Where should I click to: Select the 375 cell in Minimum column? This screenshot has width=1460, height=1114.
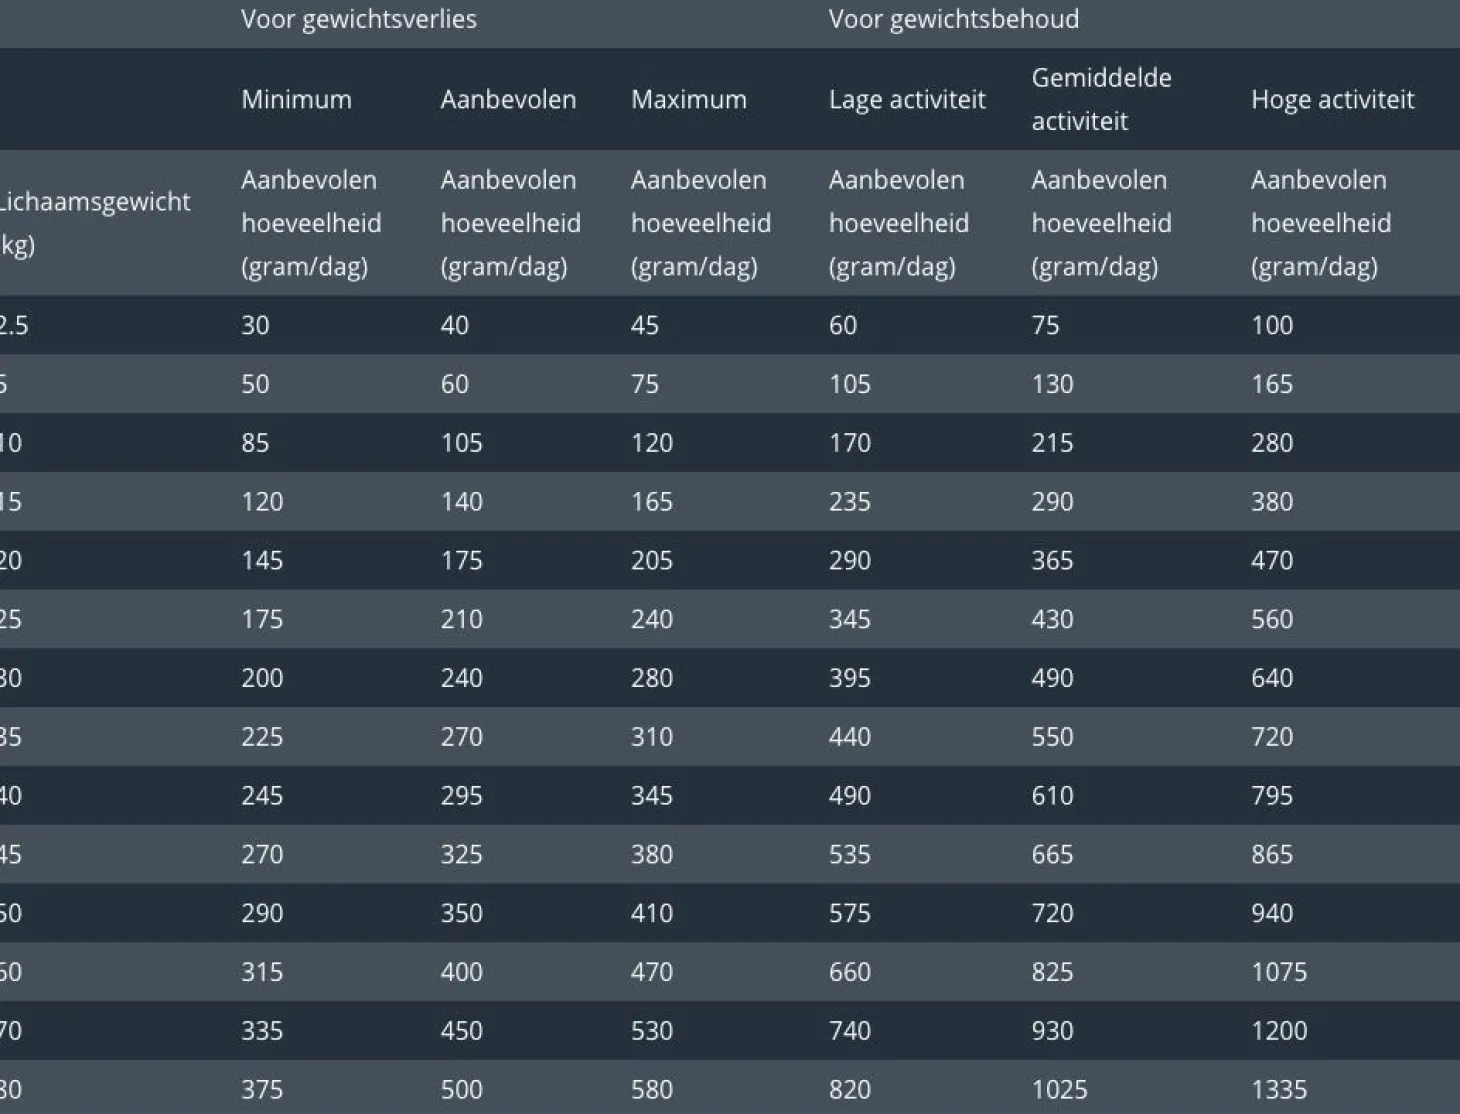click(x=261, y=1089)
